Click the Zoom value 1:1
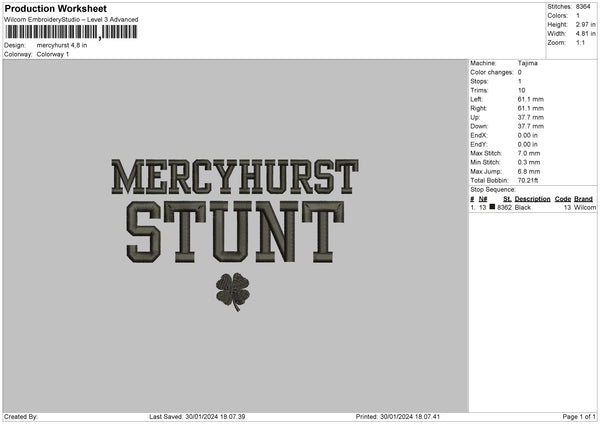This screenshot has width=600, height=424. [x=580, y=43]
